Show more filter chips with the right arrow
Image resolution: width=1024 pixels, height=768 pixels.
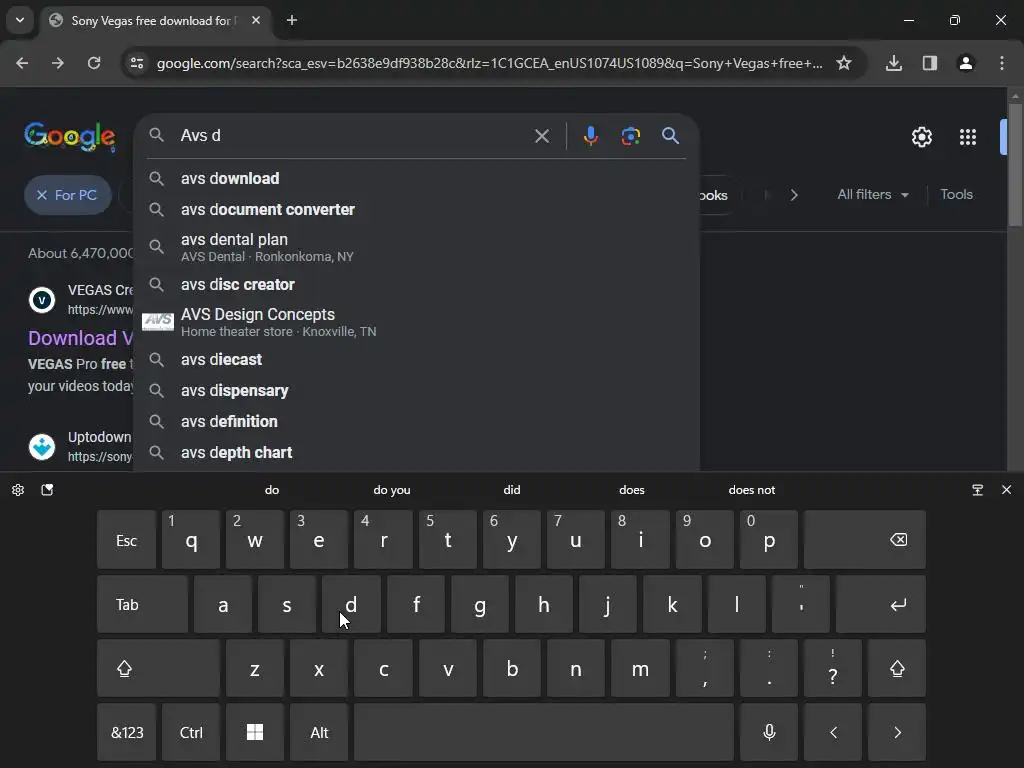(793, 195)
